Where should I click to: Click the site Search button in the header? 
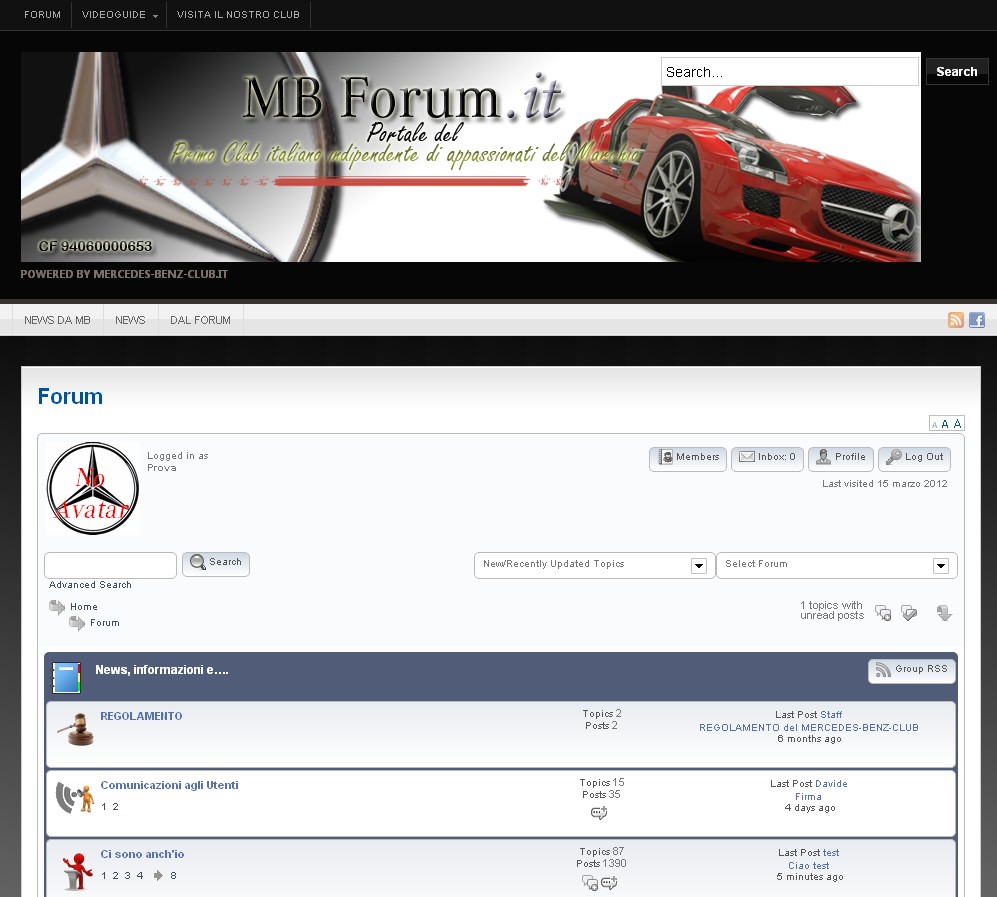tap(956, 71)
